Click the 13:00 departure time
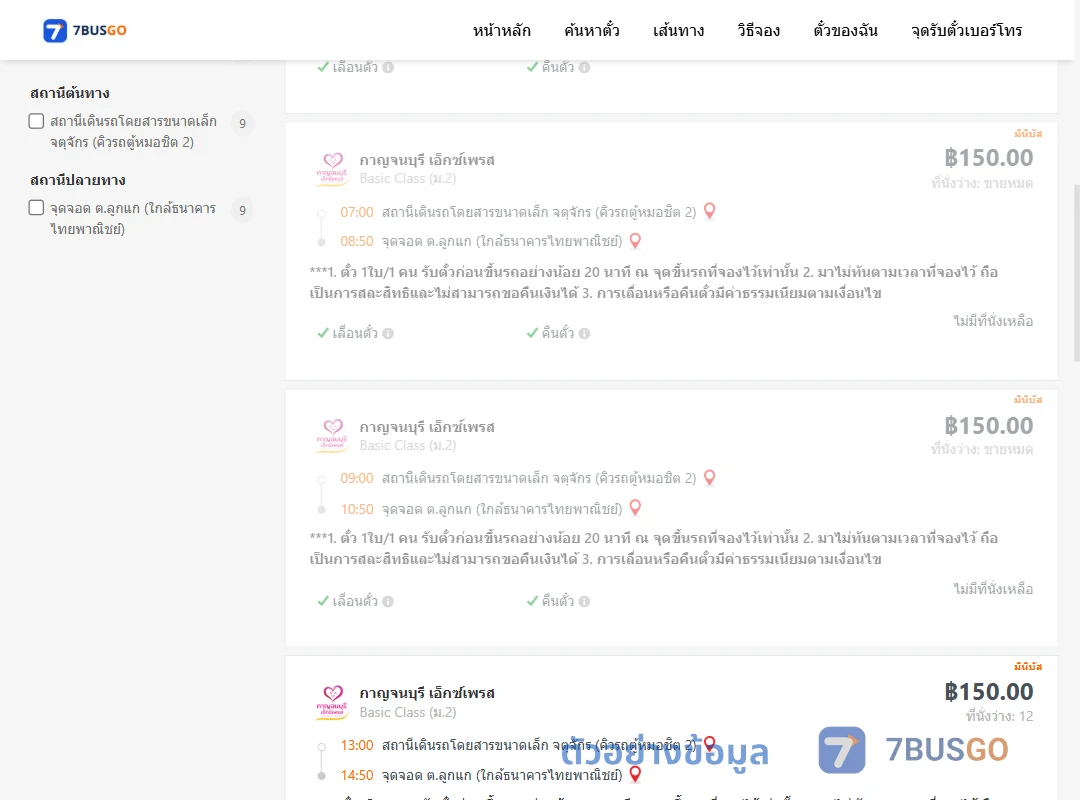 coord(357,745)
